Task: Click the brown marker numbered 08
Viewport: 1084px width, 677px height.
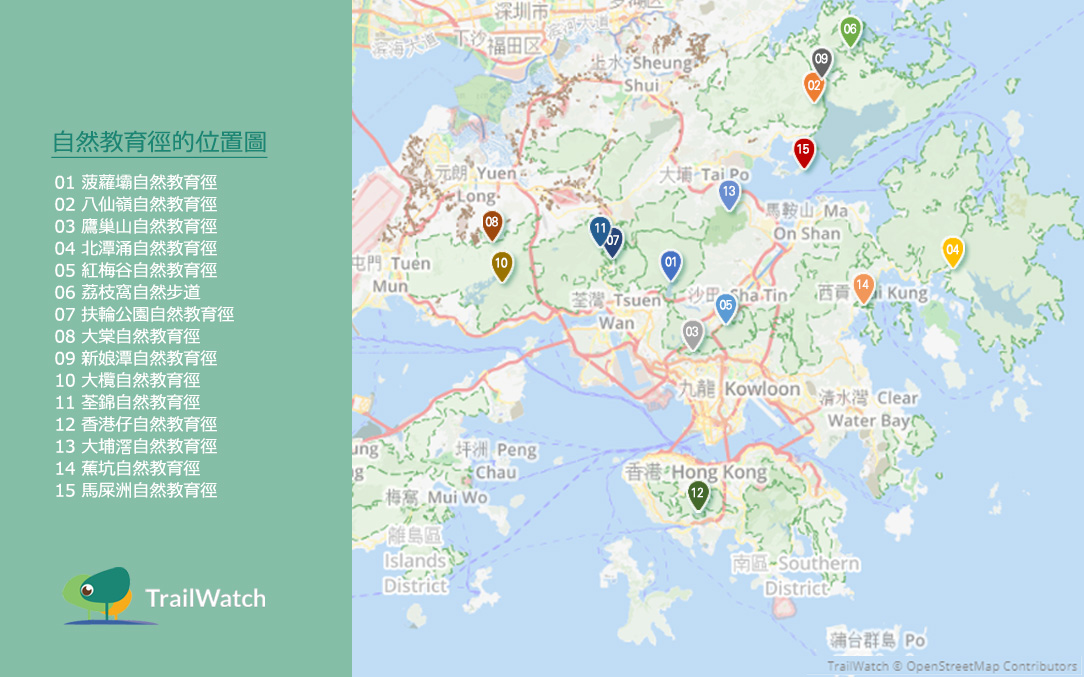Action: 491,224
